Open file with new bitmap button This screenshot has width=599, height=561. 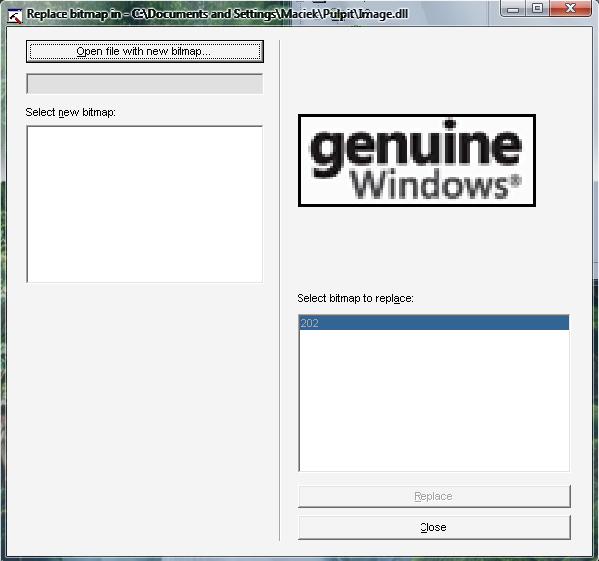[x=145, y=51]
